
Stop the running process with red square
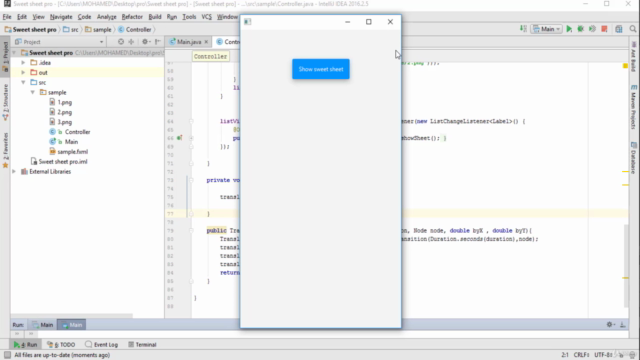tap(604, 29)
